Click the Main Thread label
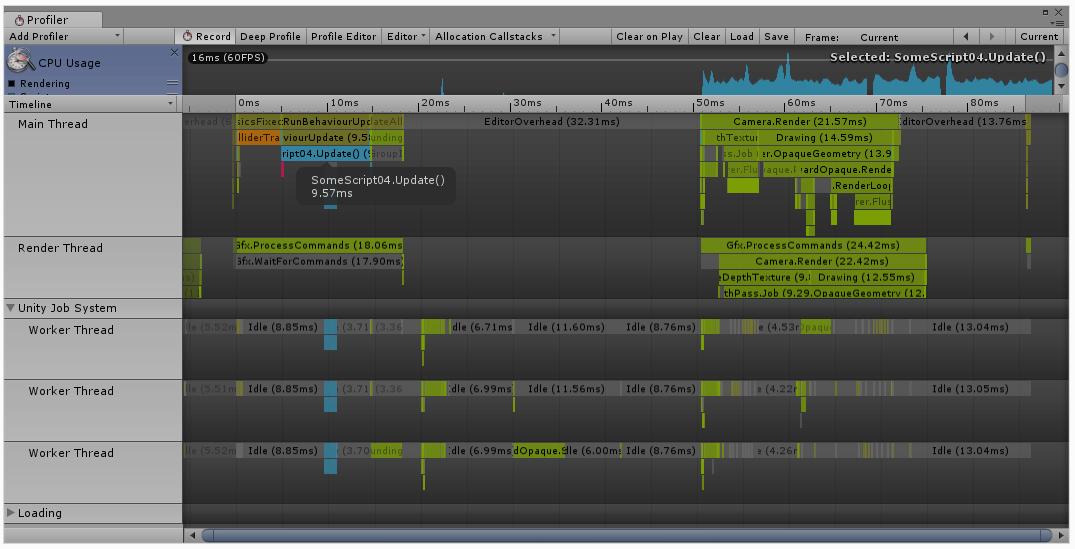1075x549 pixels. (x=53, y=124)
